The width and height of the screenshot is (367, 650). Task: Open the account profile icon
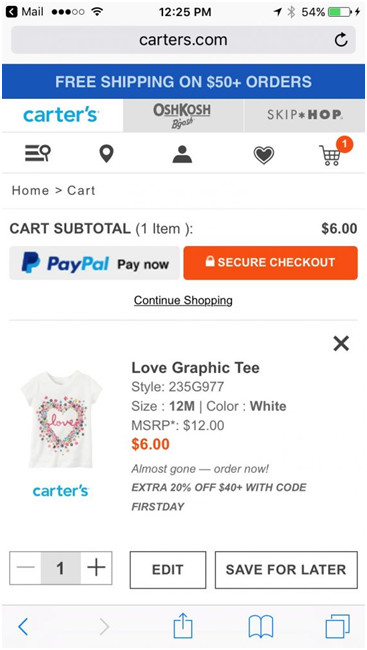point(182,154)
